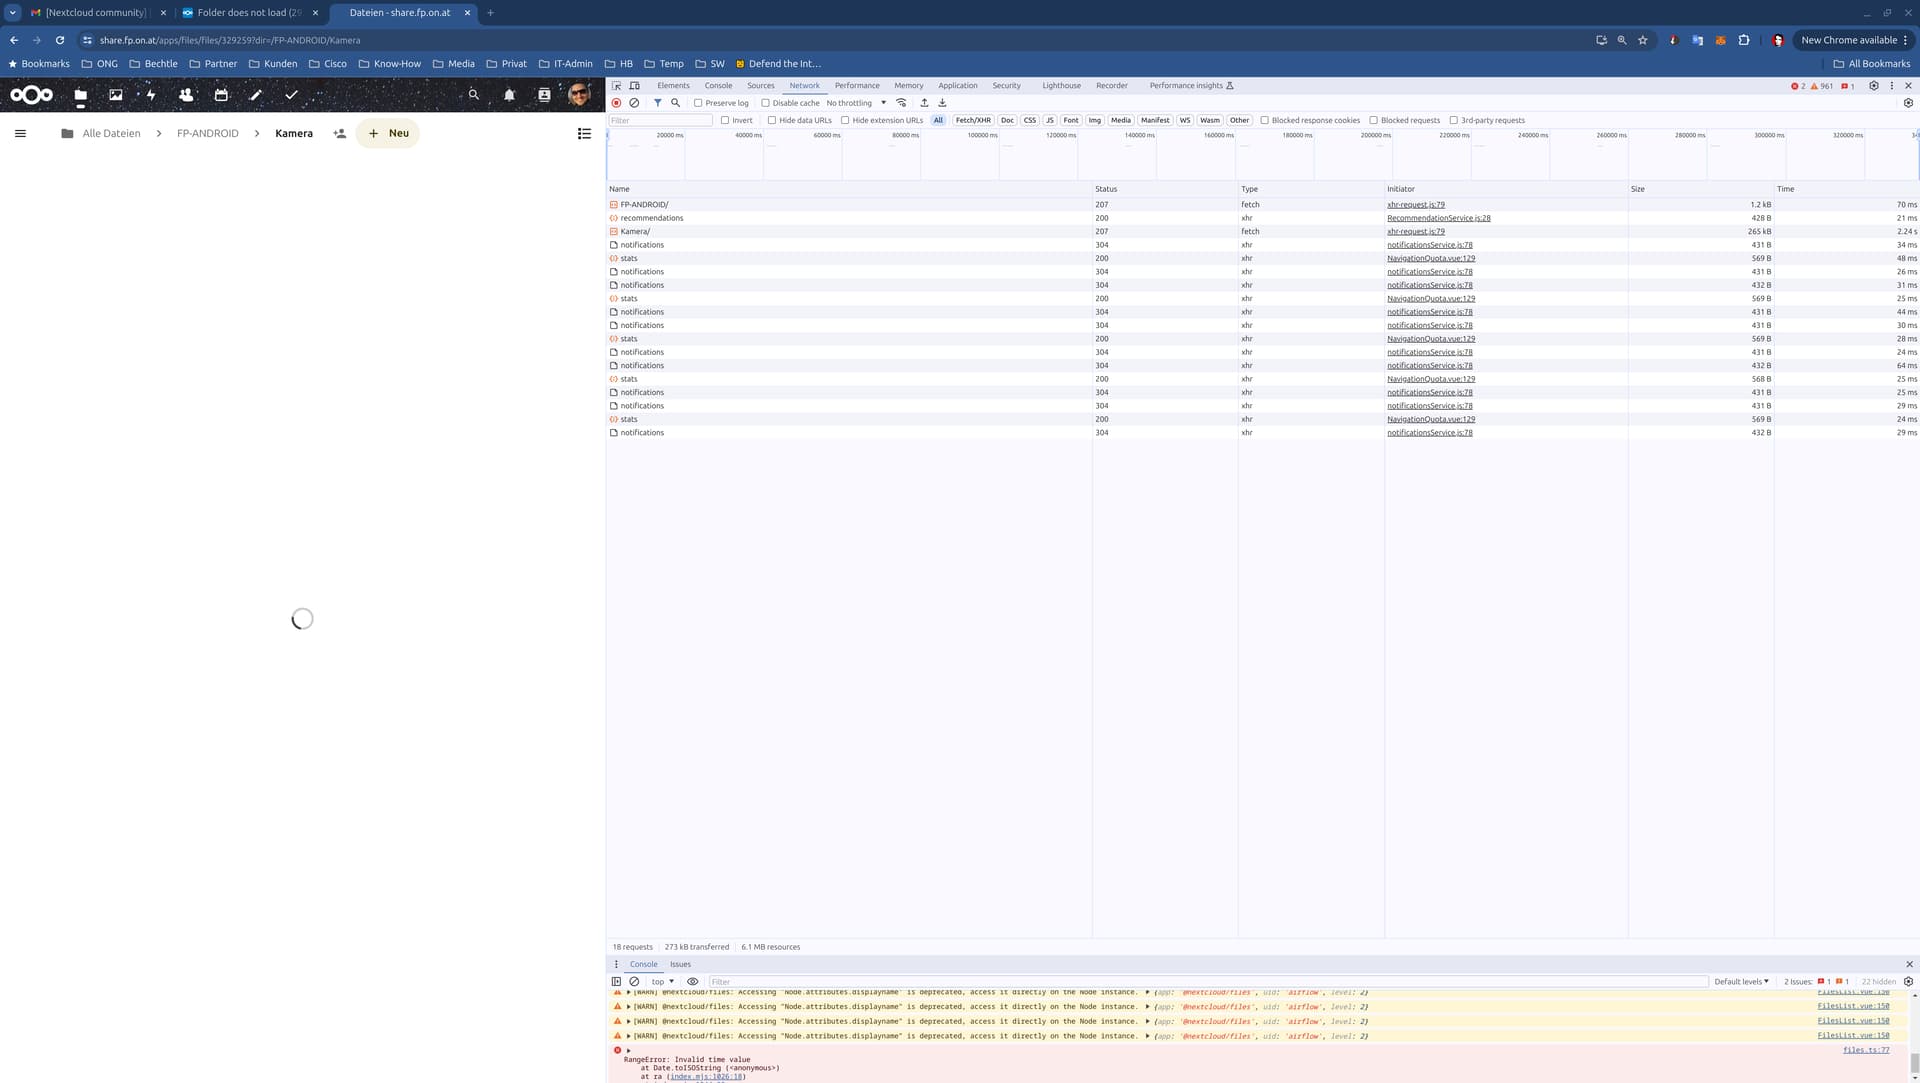
Task: Open Nextcloud Notes pencil icon
Action: tap(256, 95)
